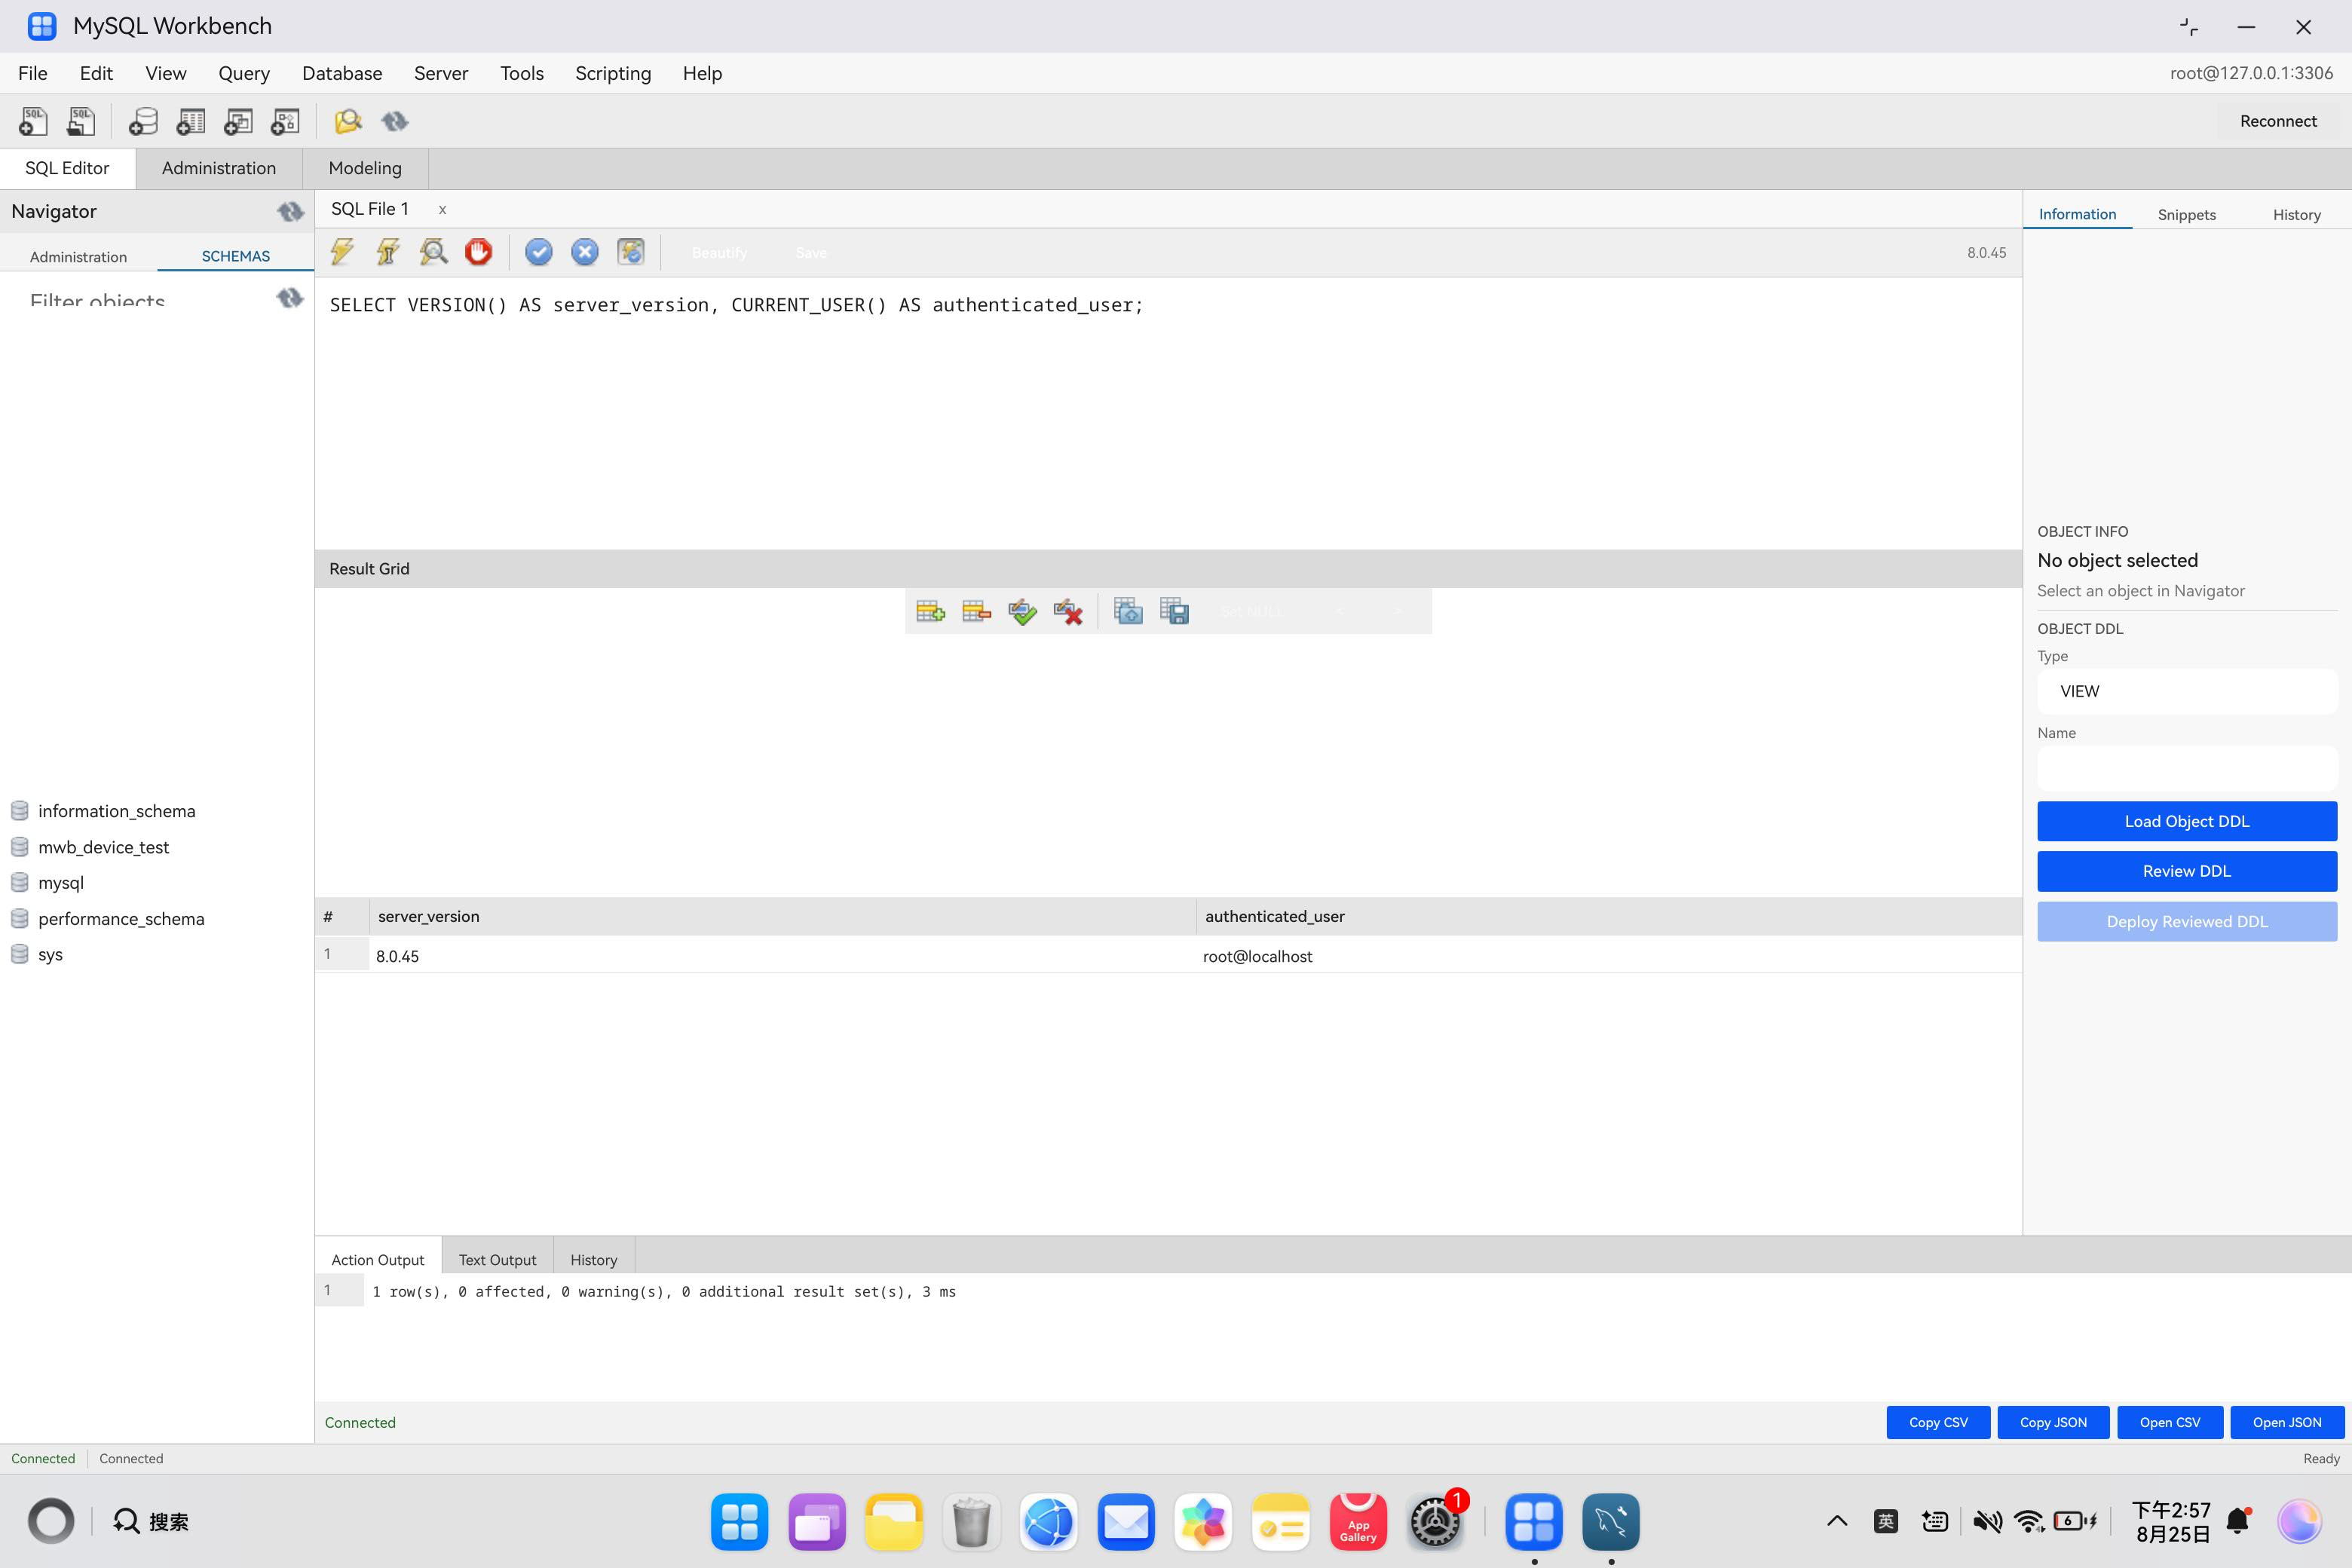Open History tab beside Text Output
This screenshot has width=2352, height=1568.
point(594,1259)
